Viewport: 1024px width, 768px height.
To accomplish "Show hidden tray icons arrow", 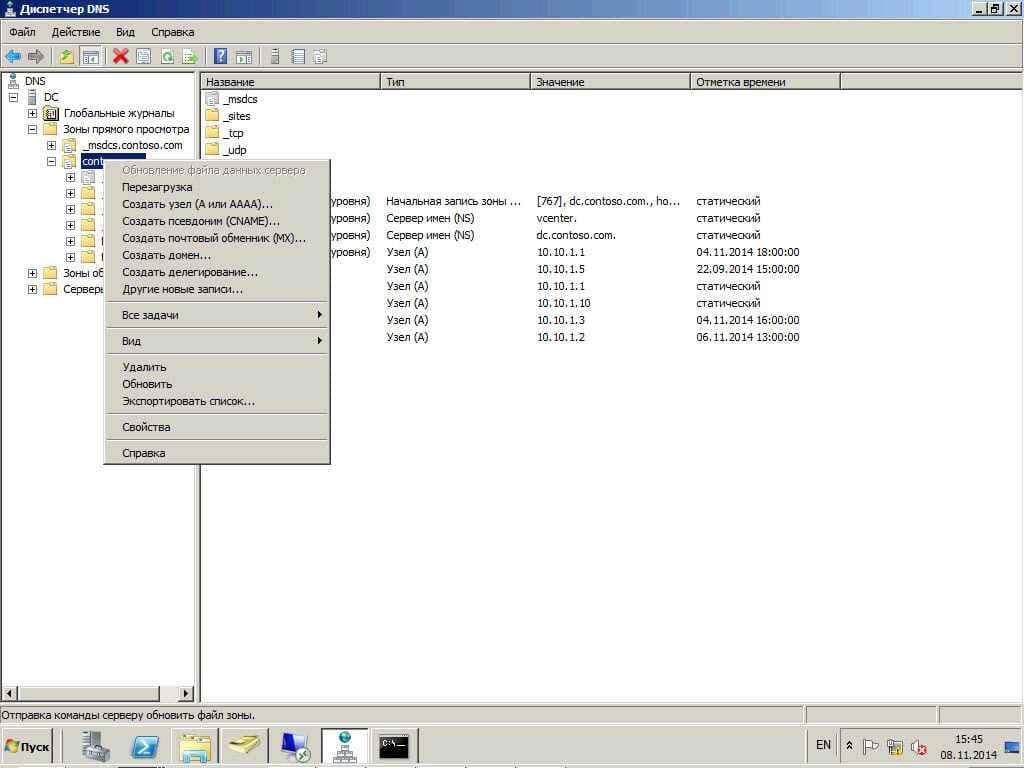I will tap(849, 745).
